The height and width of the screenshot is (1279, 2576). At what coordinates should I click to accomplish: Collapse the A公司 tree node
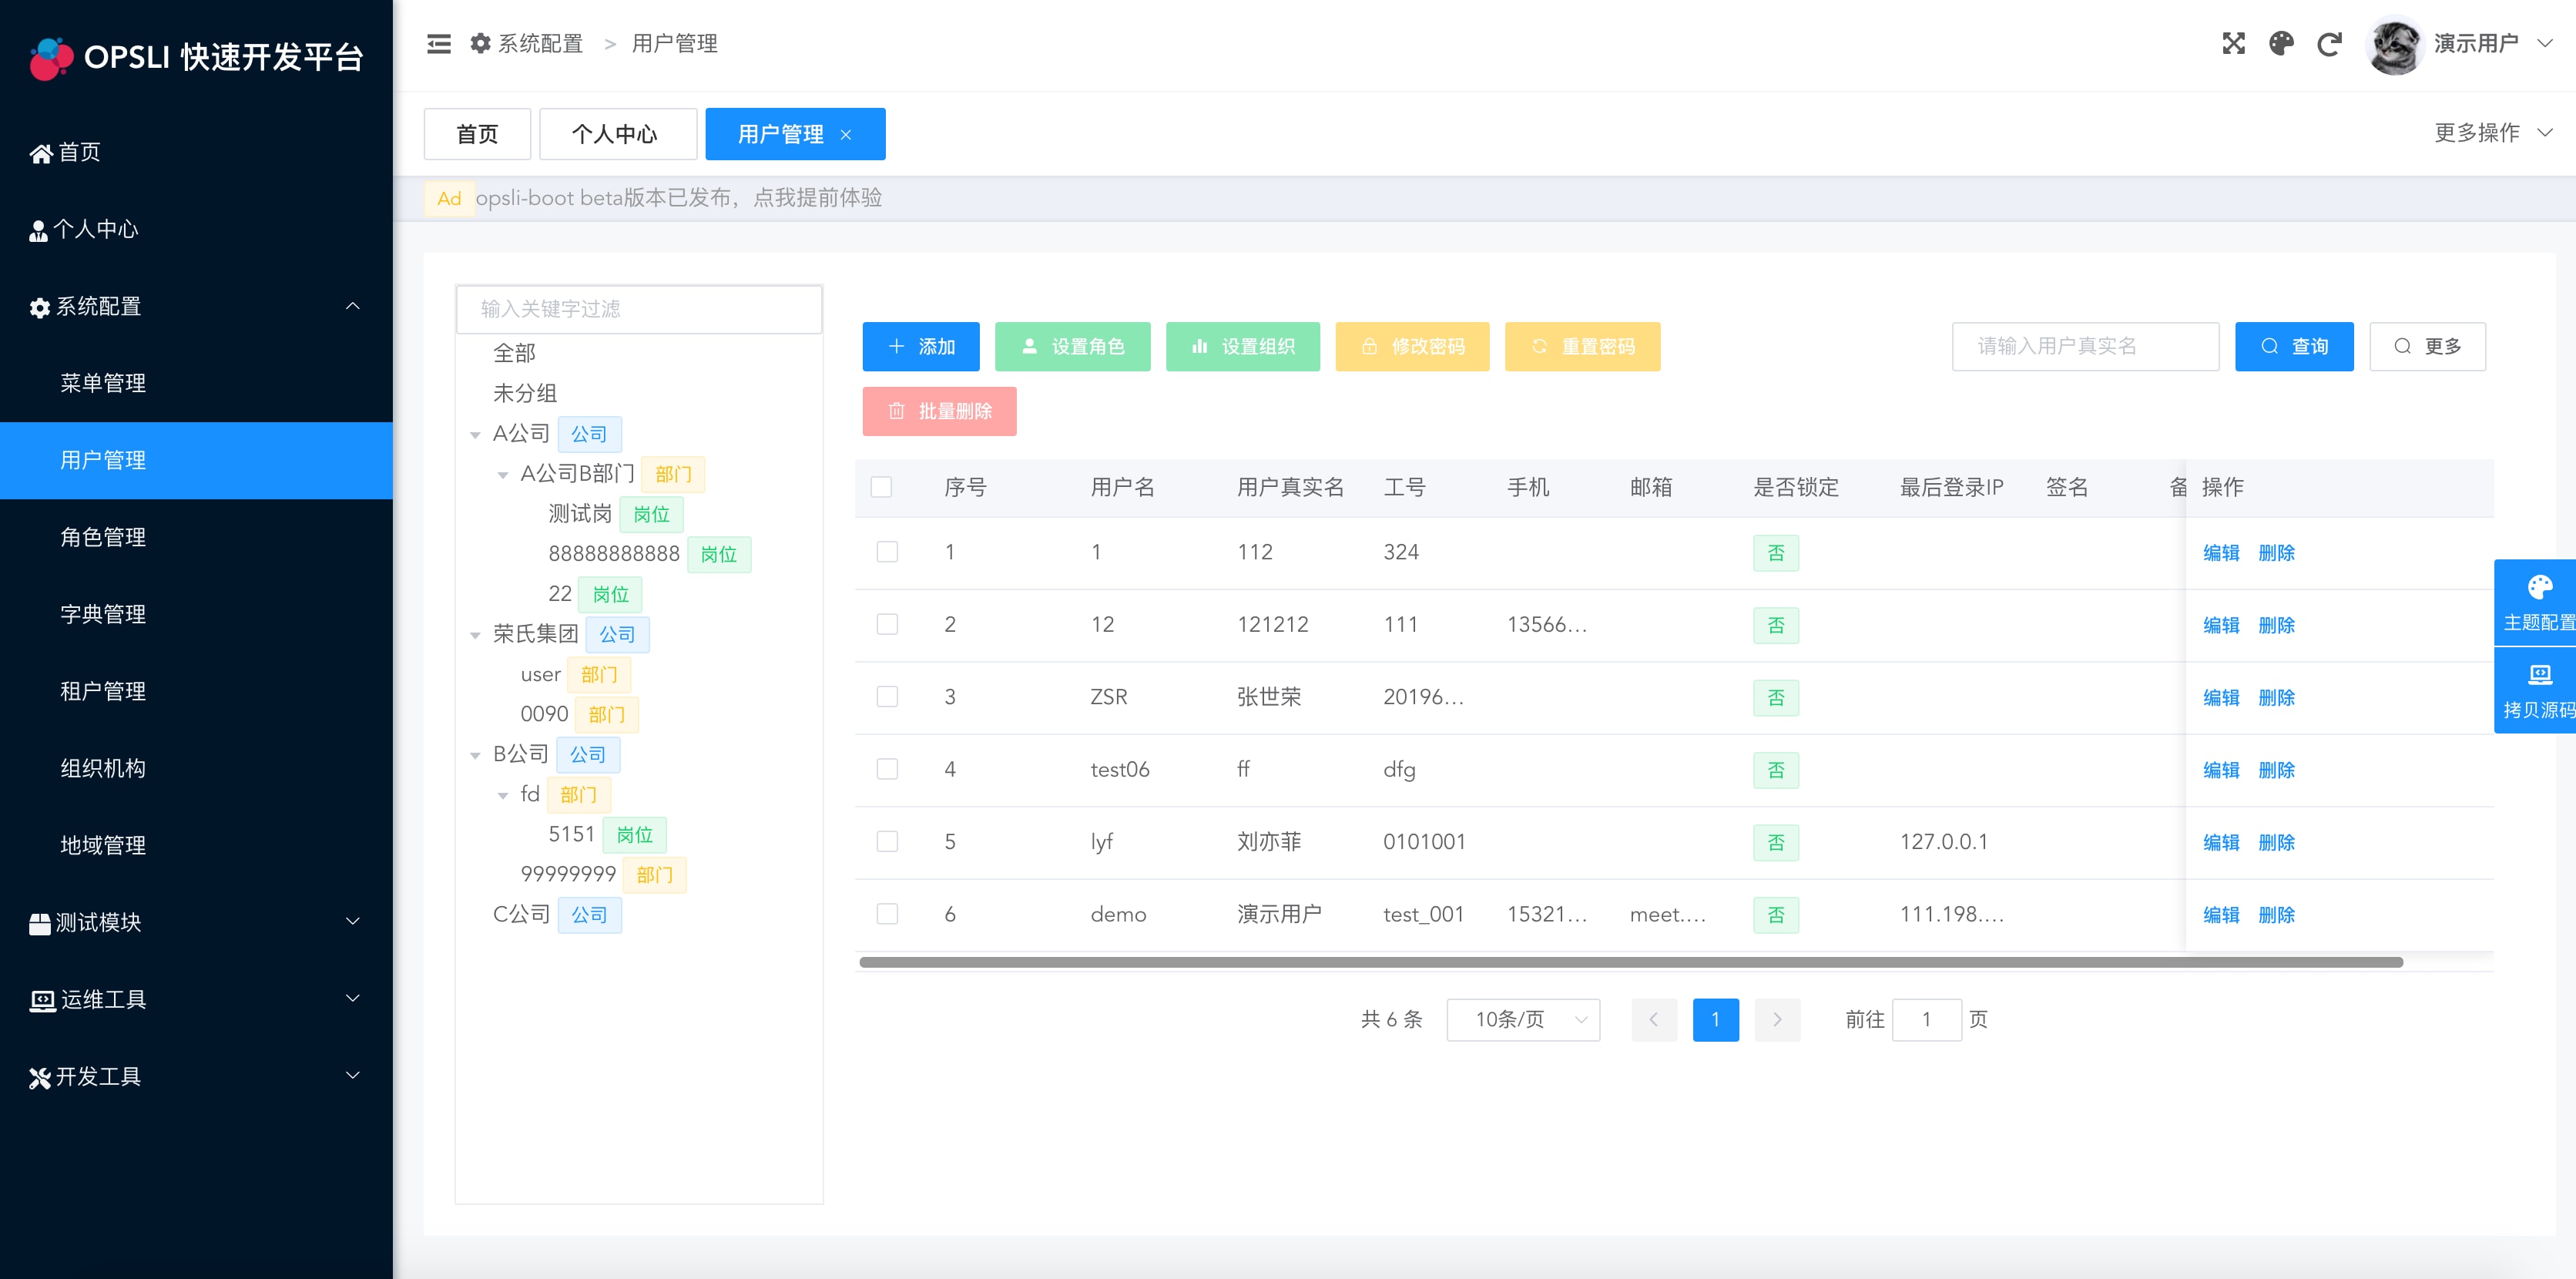click(475, 434)
